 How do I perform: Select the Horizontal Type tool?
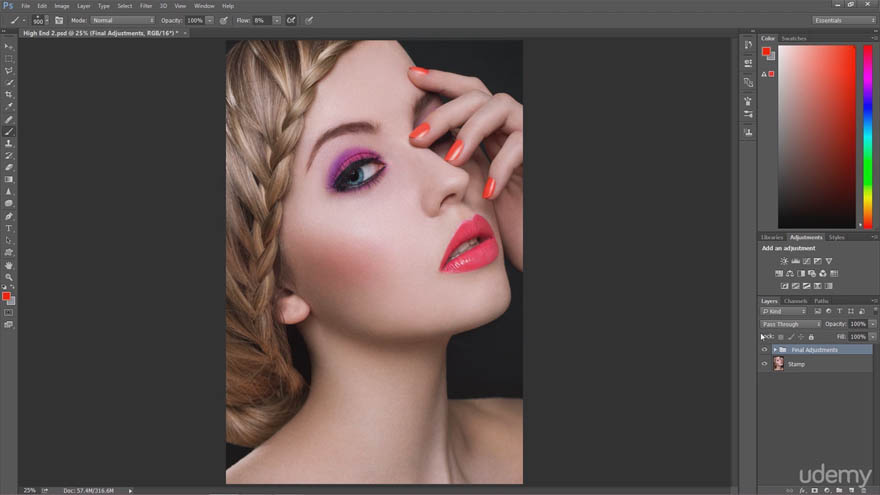pyautogui.click(x=8, y=228)
